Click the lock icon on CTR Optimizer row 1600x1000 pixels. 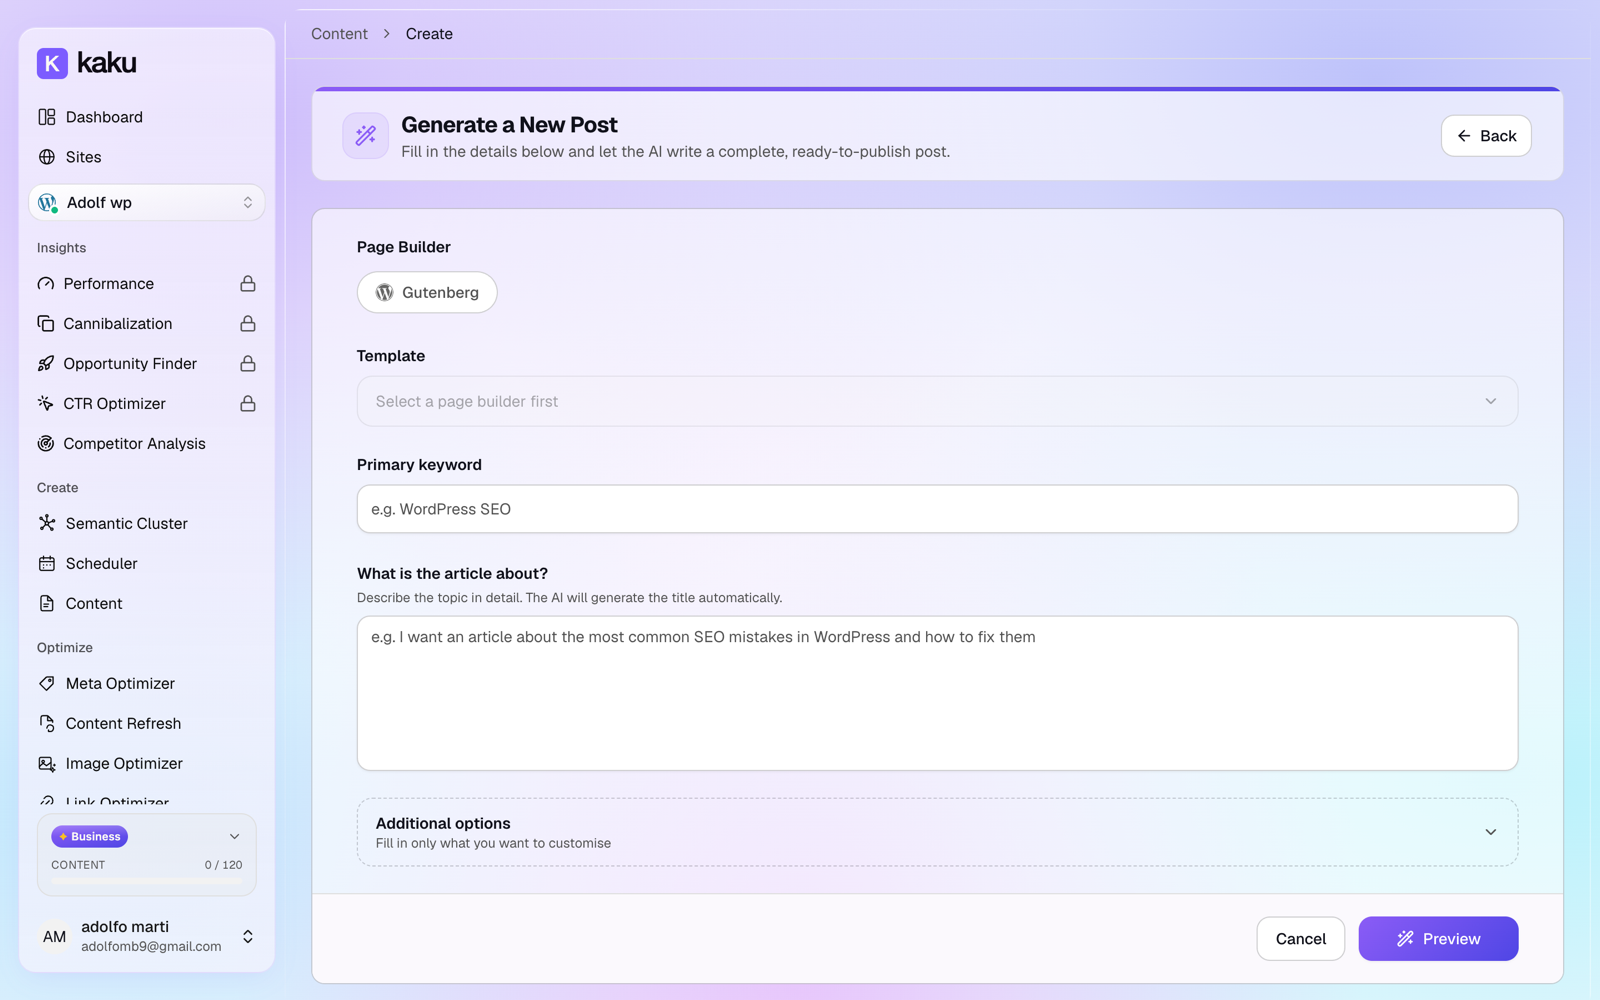point(248,404)
